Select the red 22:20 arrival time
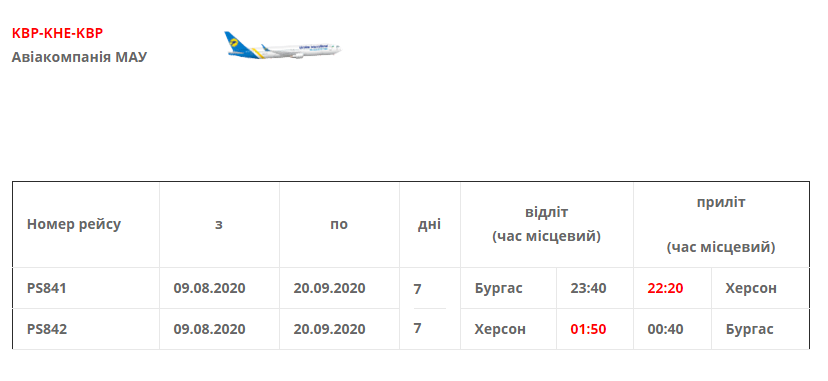This screenshot has width=828, height=381. (665, 289)
